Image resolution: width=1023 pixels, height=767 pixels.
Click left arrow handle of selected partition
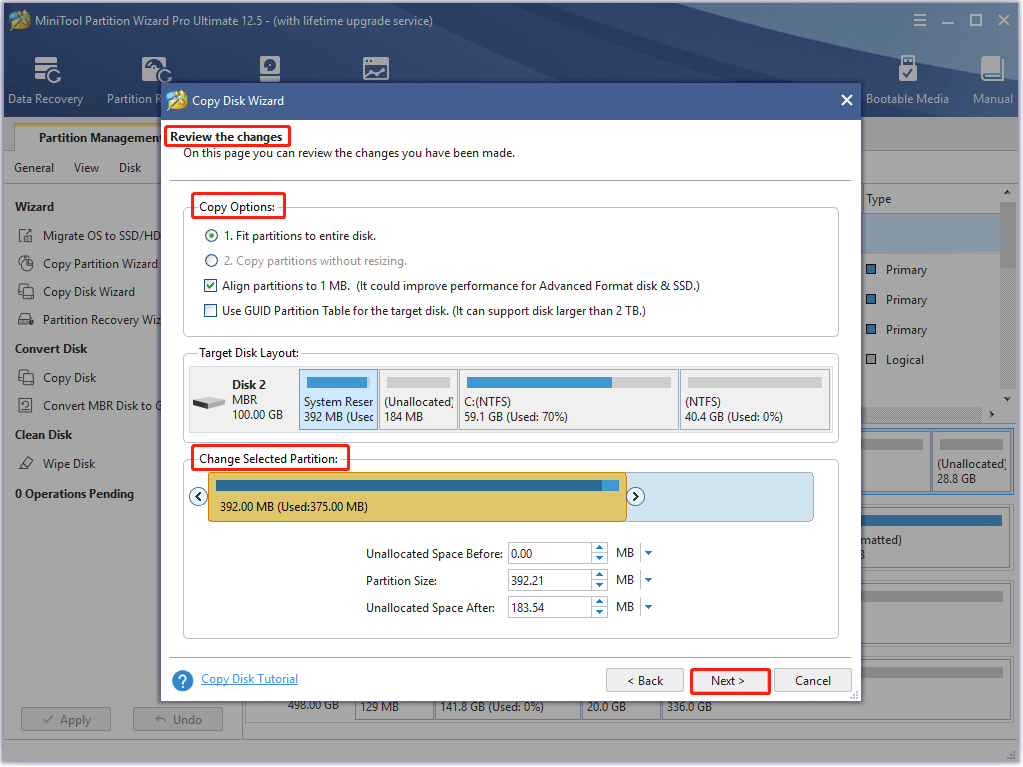(198, 497)
